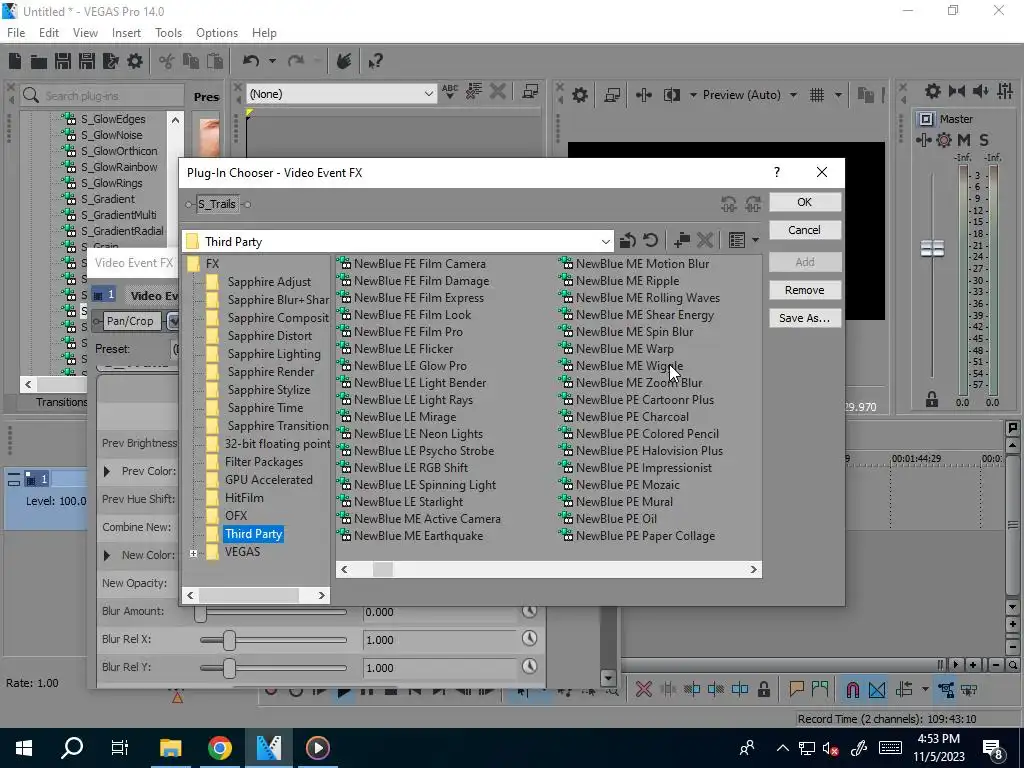Screen dimensions: 1024x768
Task: Select the HitFilm folder in tree
Action: (244, 498)
